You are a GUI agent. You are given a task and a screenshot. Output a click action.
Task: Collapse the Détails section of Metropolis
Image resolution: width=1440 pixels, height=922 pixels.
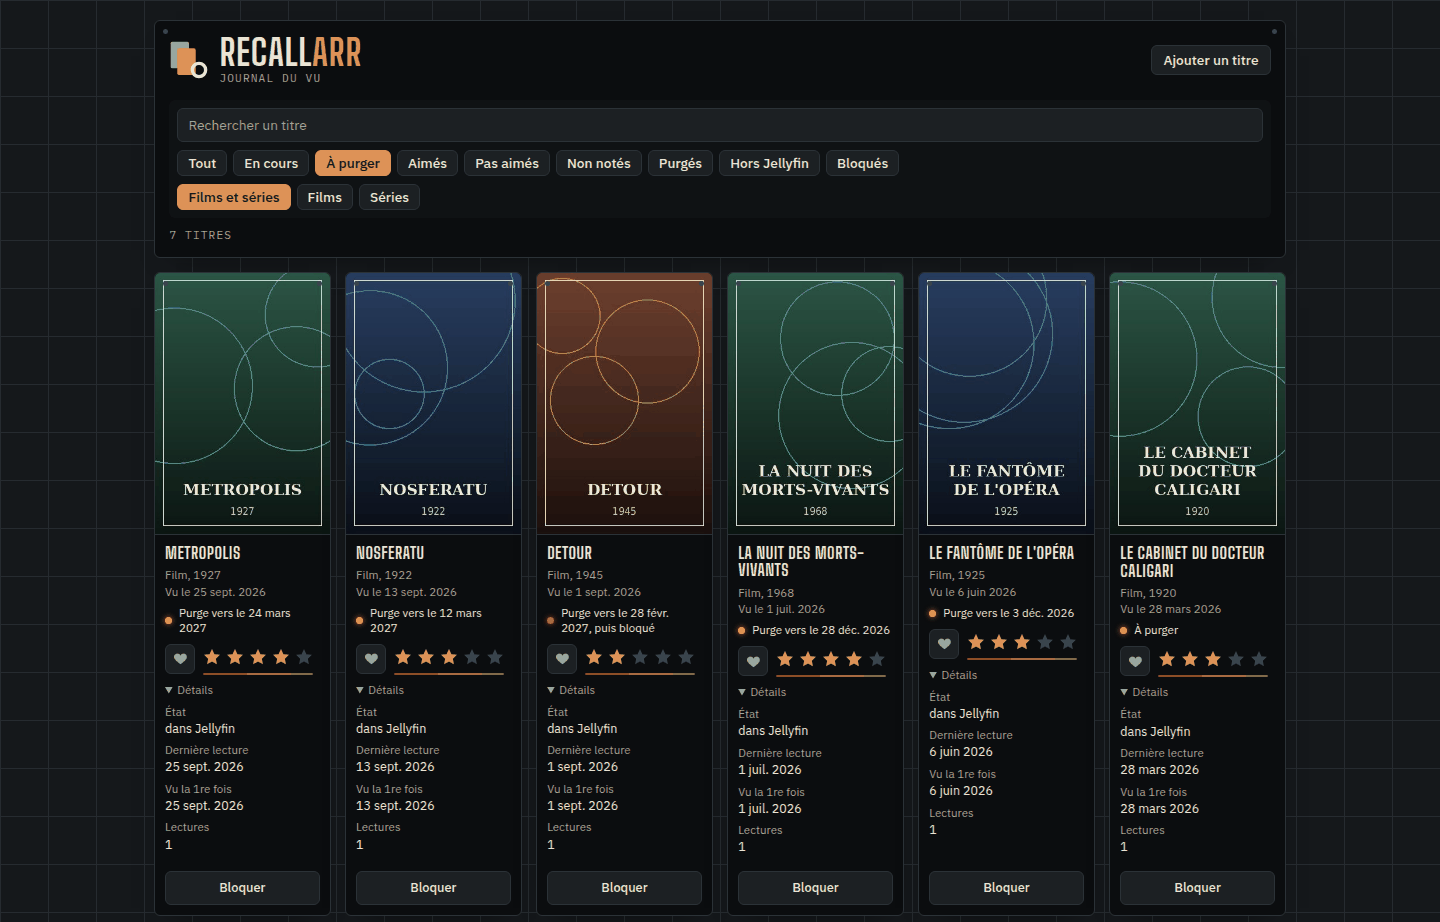[x=189, y=690]
